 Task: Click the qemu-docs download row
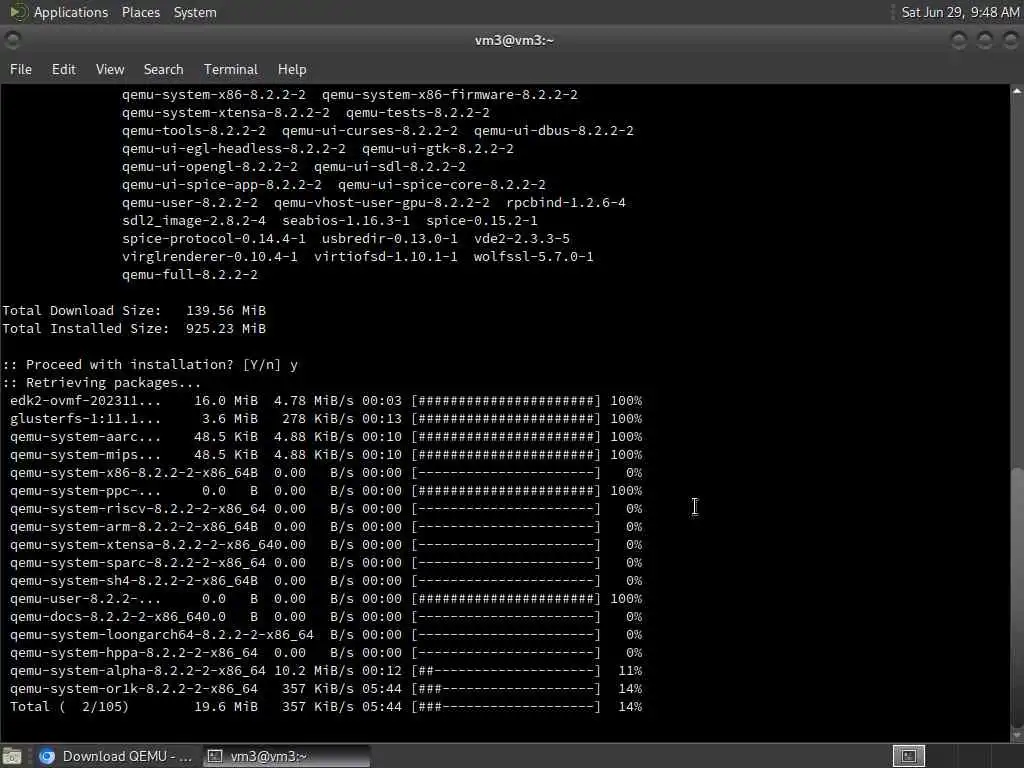click(x=326, y=617)
